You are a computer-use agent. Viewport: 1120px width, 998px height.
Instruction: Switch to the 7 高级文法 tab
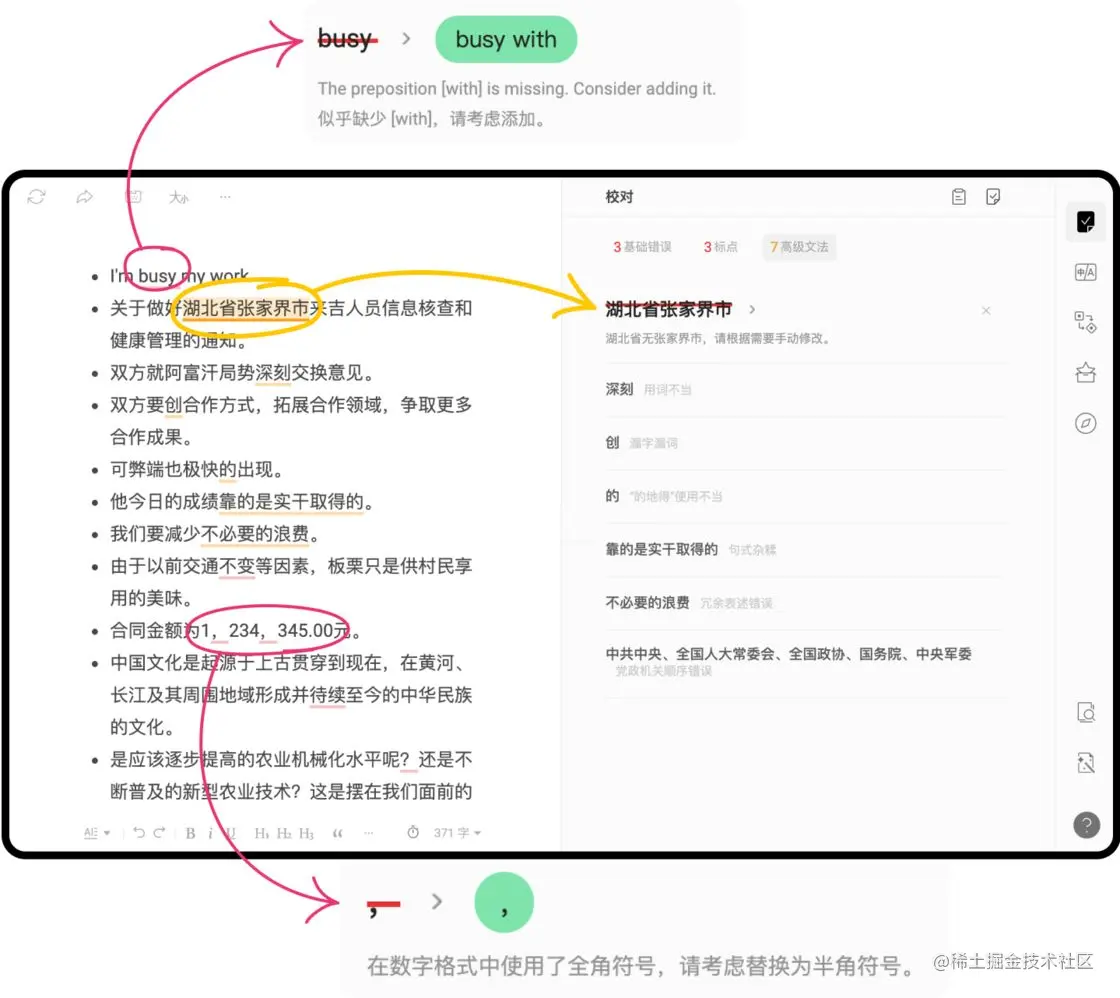[x=799, y=247]
